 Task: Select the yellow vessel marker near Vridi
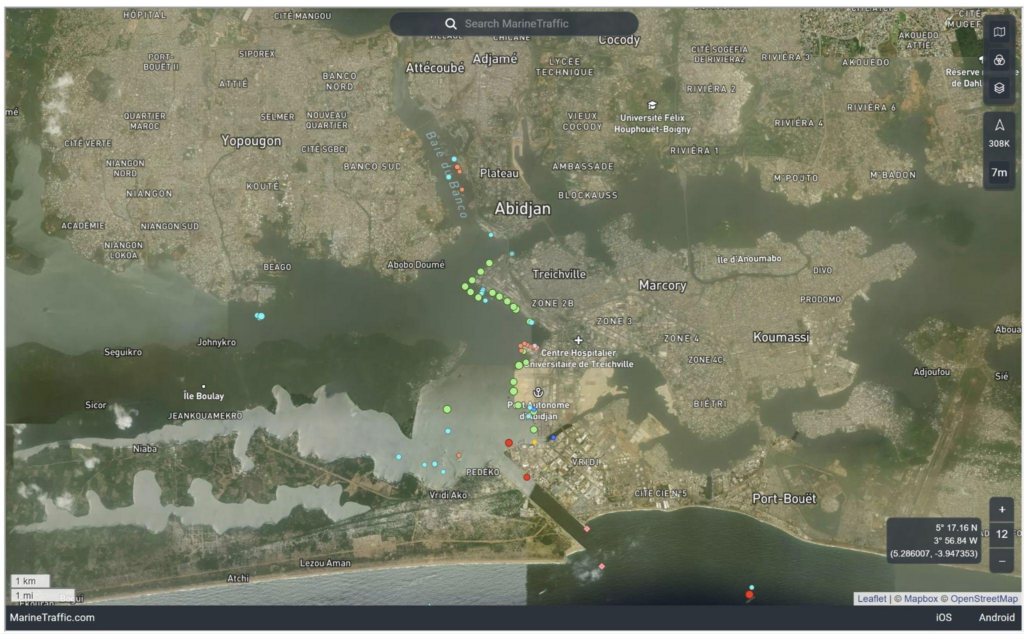[x=534, y=441]
